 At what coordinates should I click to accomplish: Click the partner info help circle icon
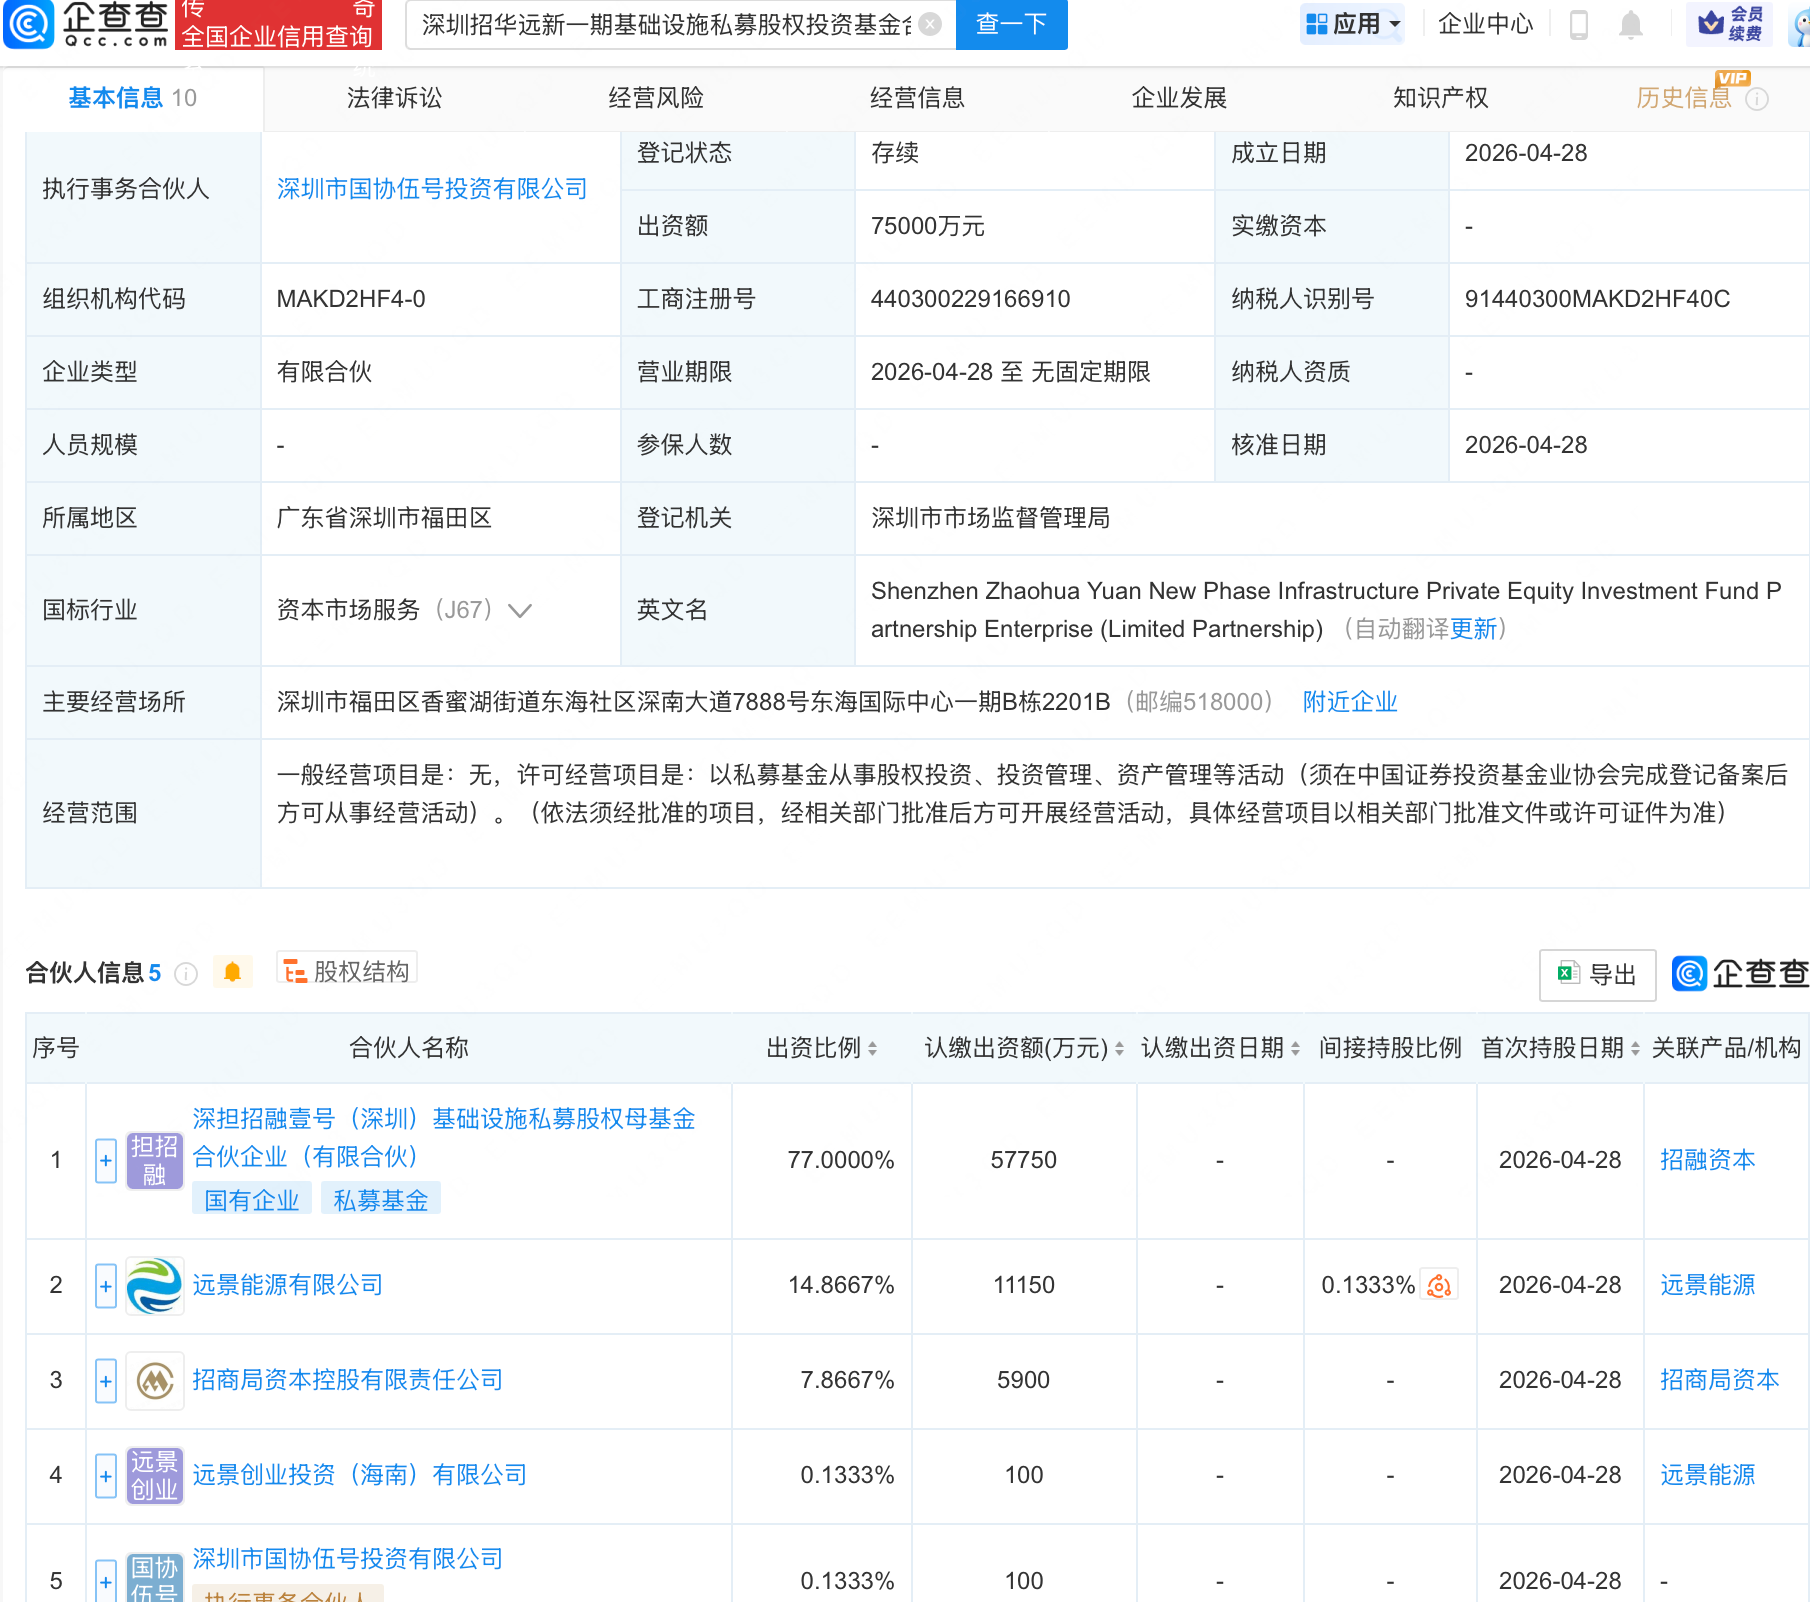coord(186,973)
